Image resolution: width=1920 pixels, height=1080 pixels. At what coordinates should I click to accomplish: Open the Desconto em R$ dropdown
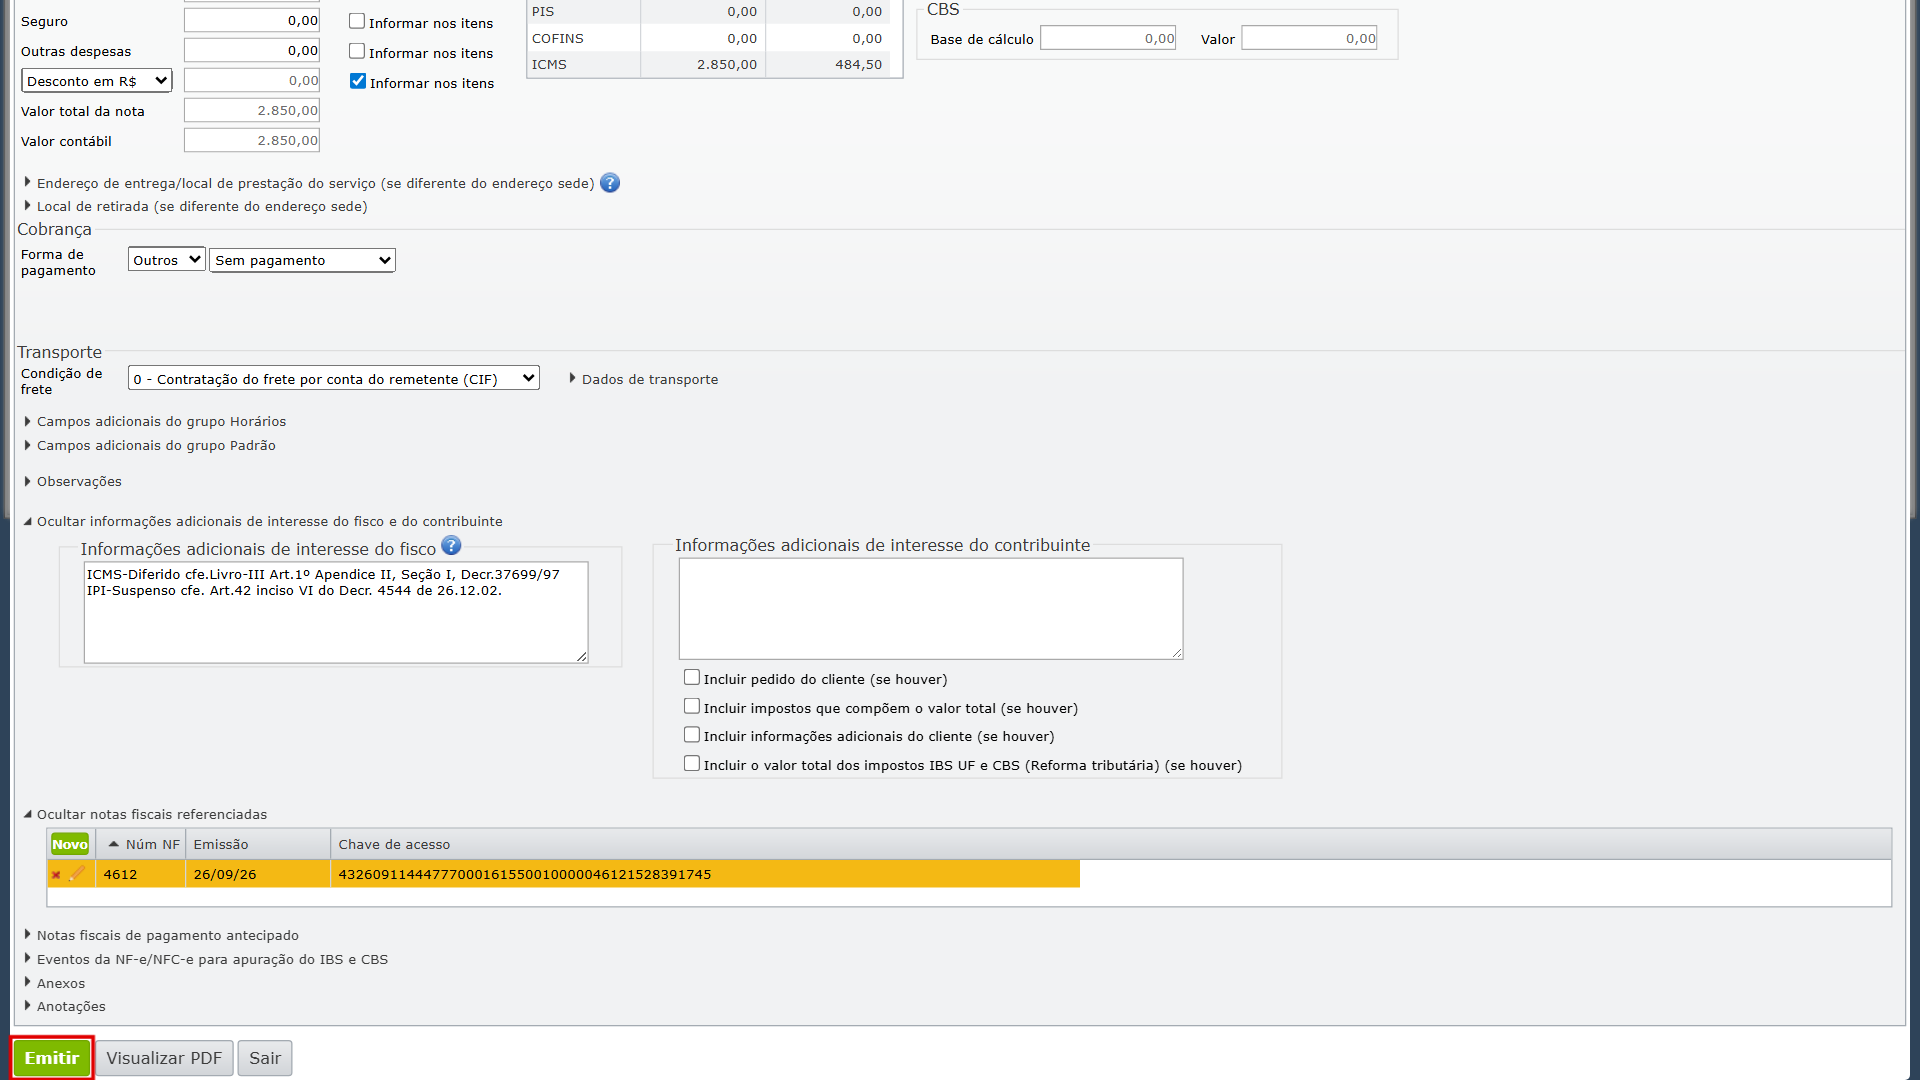coord(97,81)
